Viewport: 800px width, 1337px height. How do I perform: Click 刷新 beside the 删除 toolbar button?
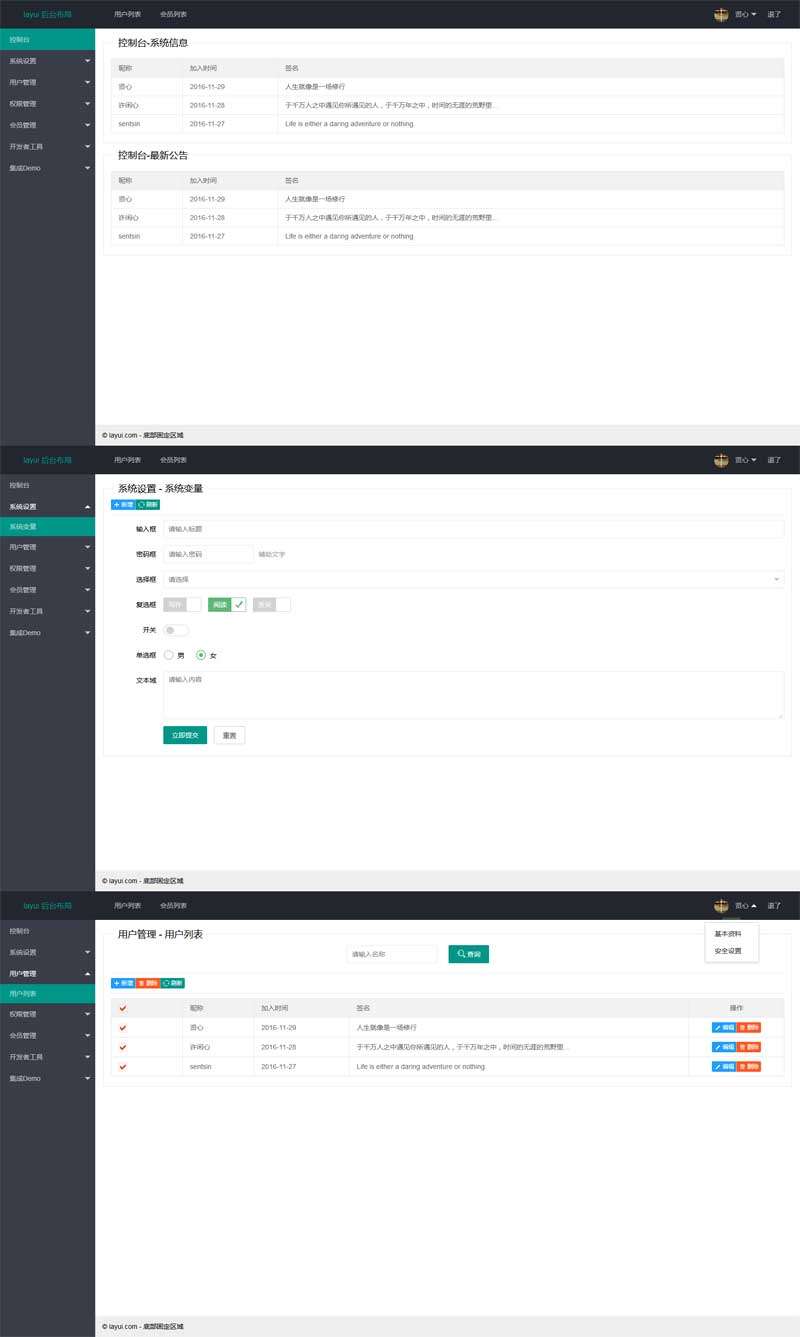coord(173,983)
